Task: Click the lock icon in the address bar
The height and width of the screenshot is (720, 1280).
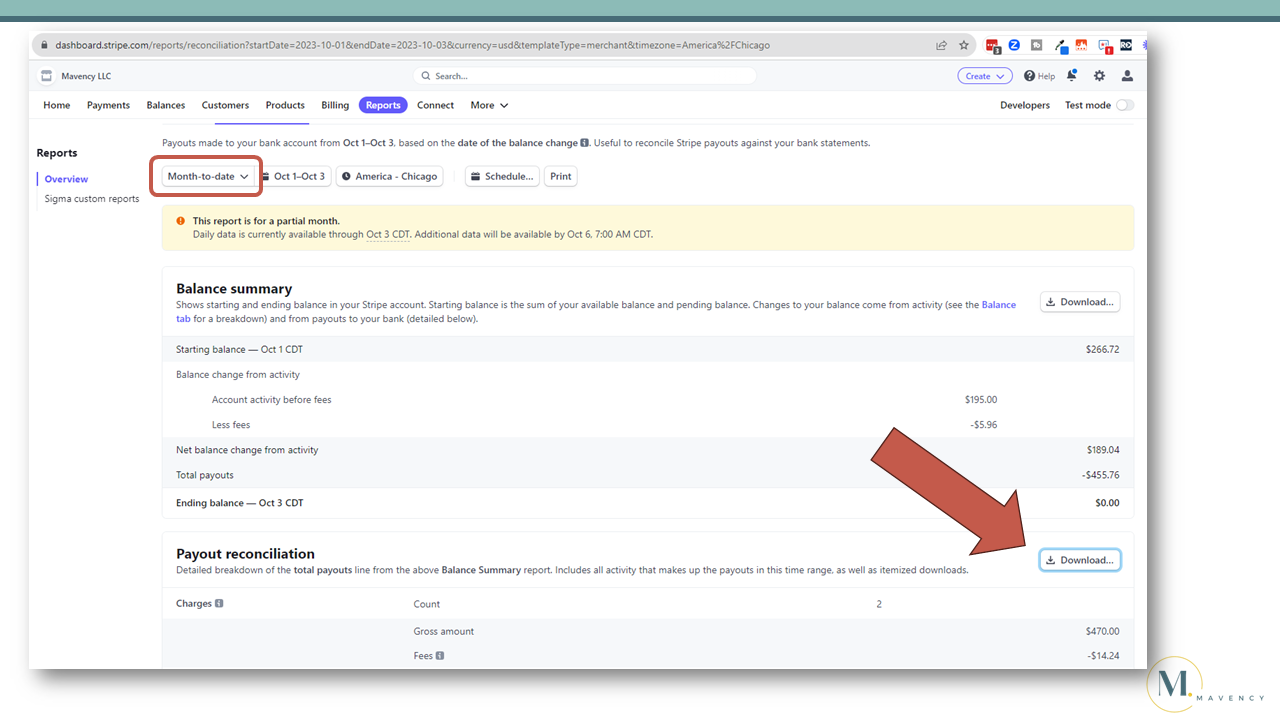Action: [x=42, y=45]
